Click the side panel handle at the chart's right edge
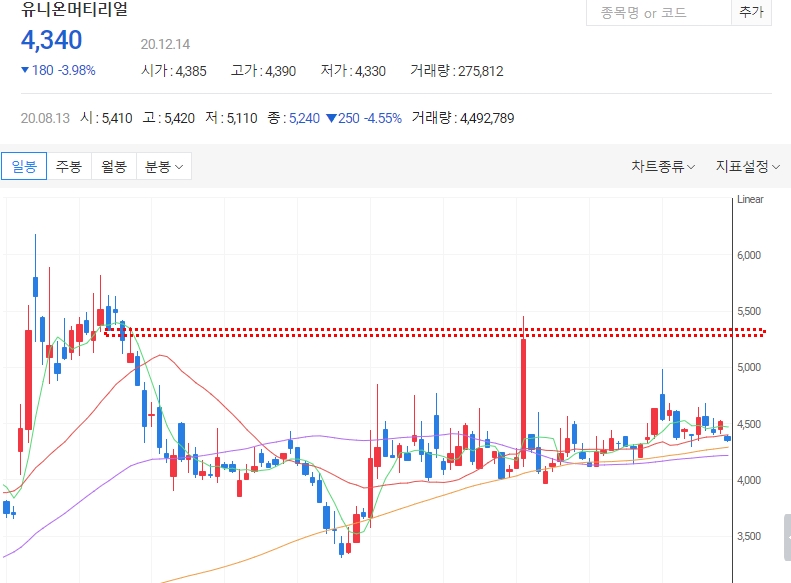 [787, 538]
